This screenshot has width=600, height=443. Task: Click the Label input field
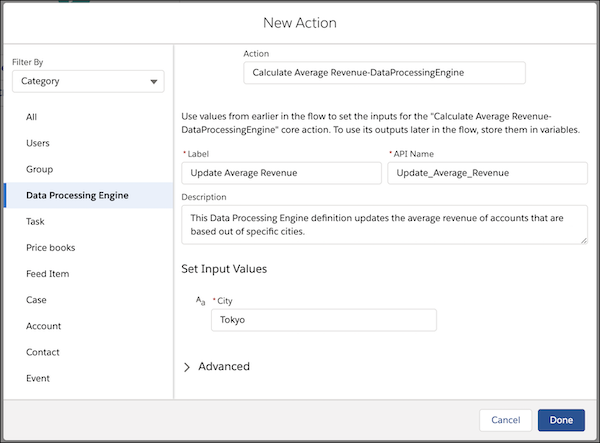click(x=281, y=173)
